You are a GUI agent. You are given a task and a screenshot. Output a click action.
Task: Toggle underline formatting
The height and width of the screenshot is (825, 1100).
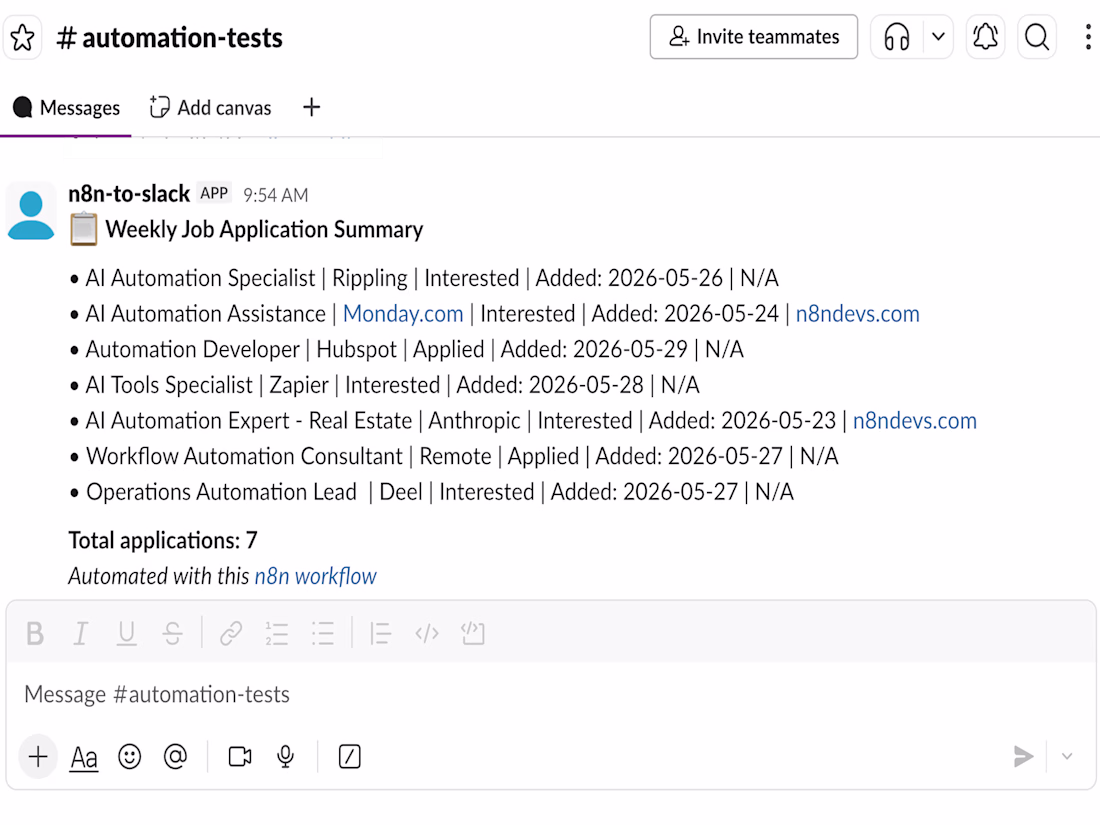pos(126,633)
